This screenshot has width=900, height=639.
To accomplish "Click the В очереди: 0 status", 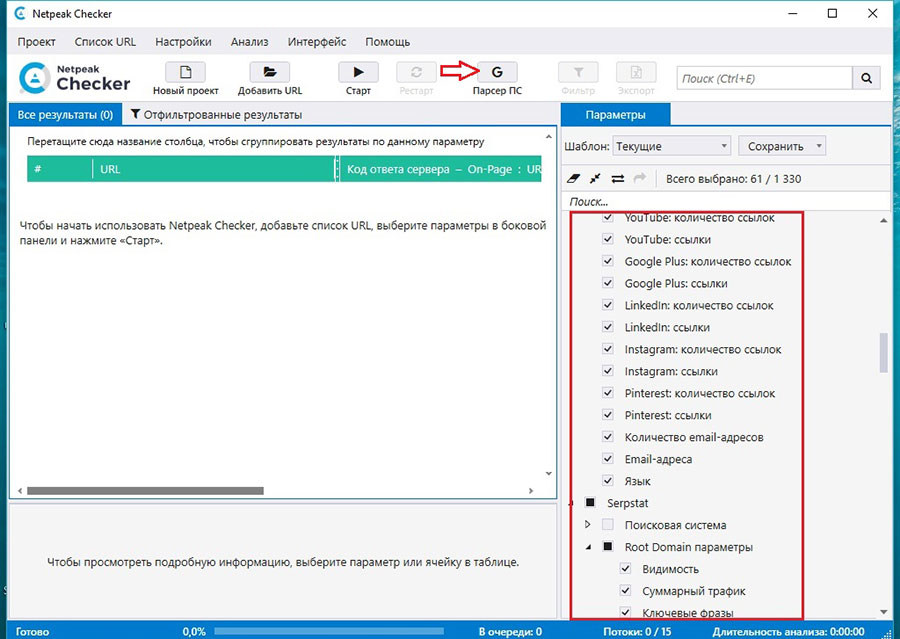I will 510,632.
